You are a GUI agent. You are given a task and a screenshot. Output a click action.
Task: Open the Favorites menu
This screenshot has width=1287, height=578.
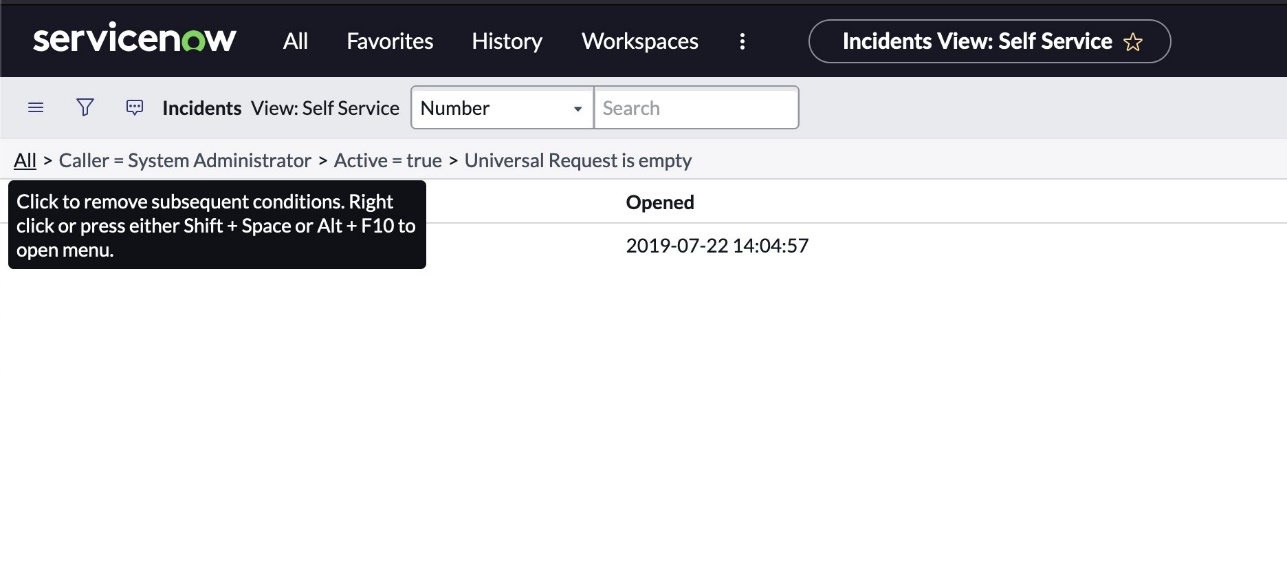coord(390,41)
